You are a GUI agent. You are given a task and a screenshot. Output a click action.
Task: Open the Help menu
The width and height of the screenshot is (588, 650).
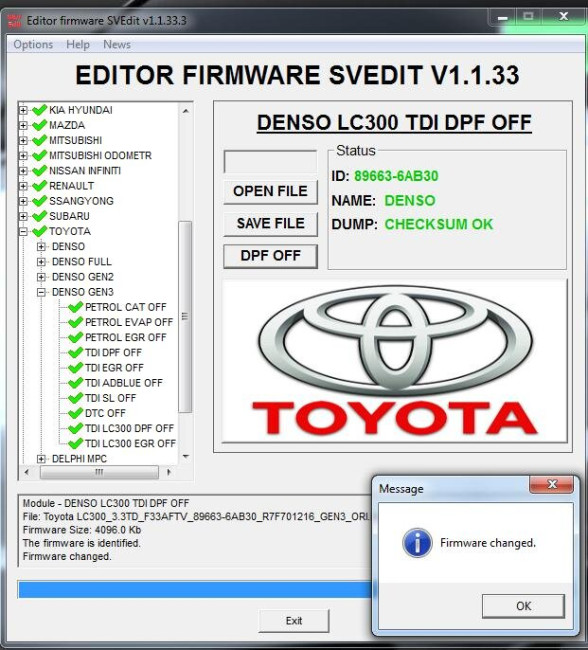[x=78, y=44]
